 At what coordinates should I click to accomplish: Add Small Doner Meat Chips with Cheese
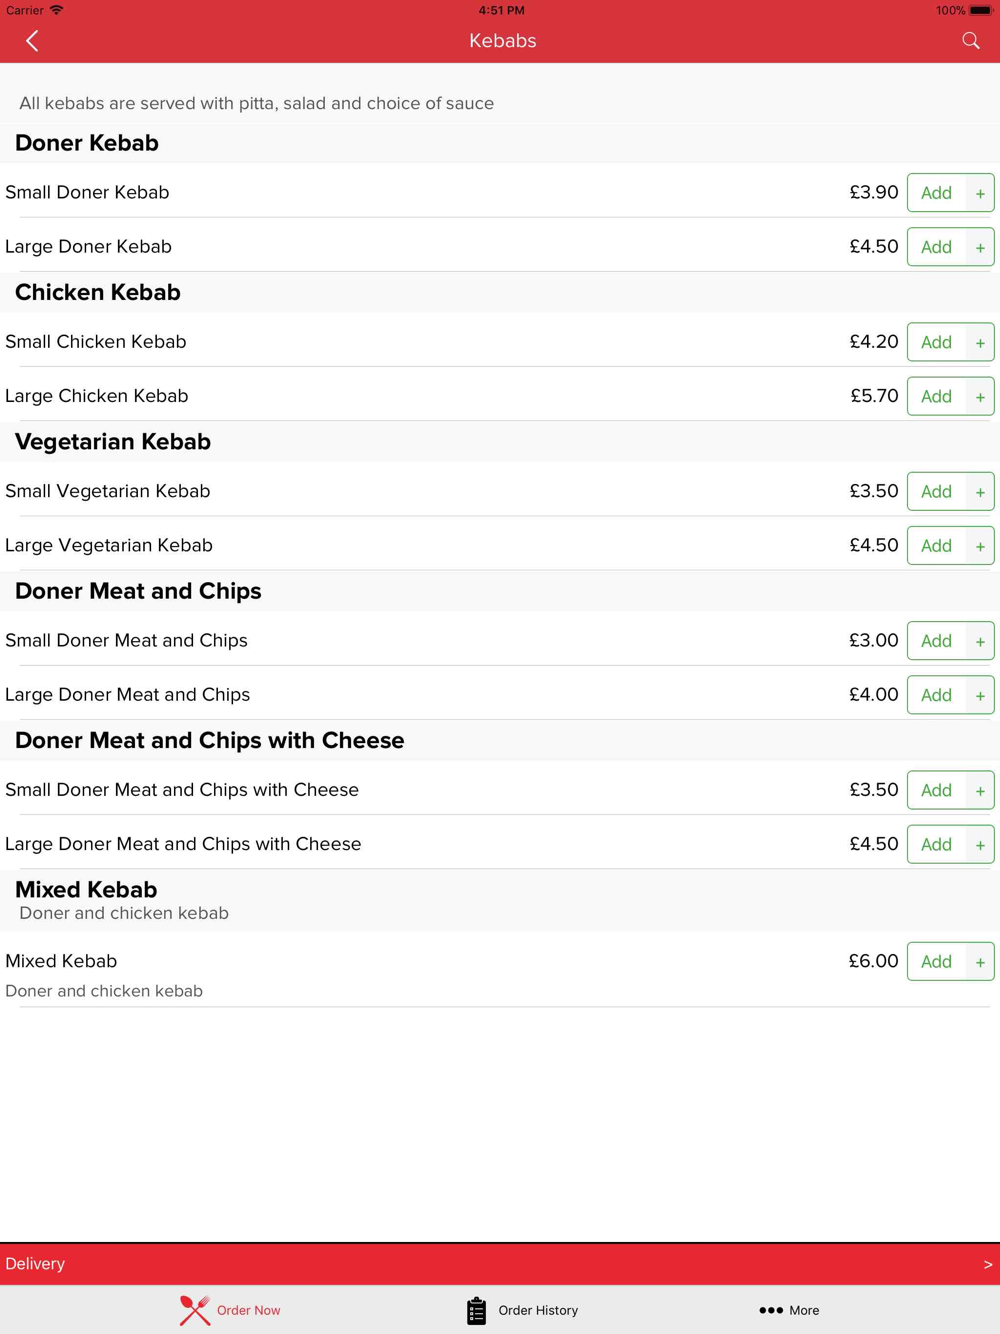click(937, 790)
